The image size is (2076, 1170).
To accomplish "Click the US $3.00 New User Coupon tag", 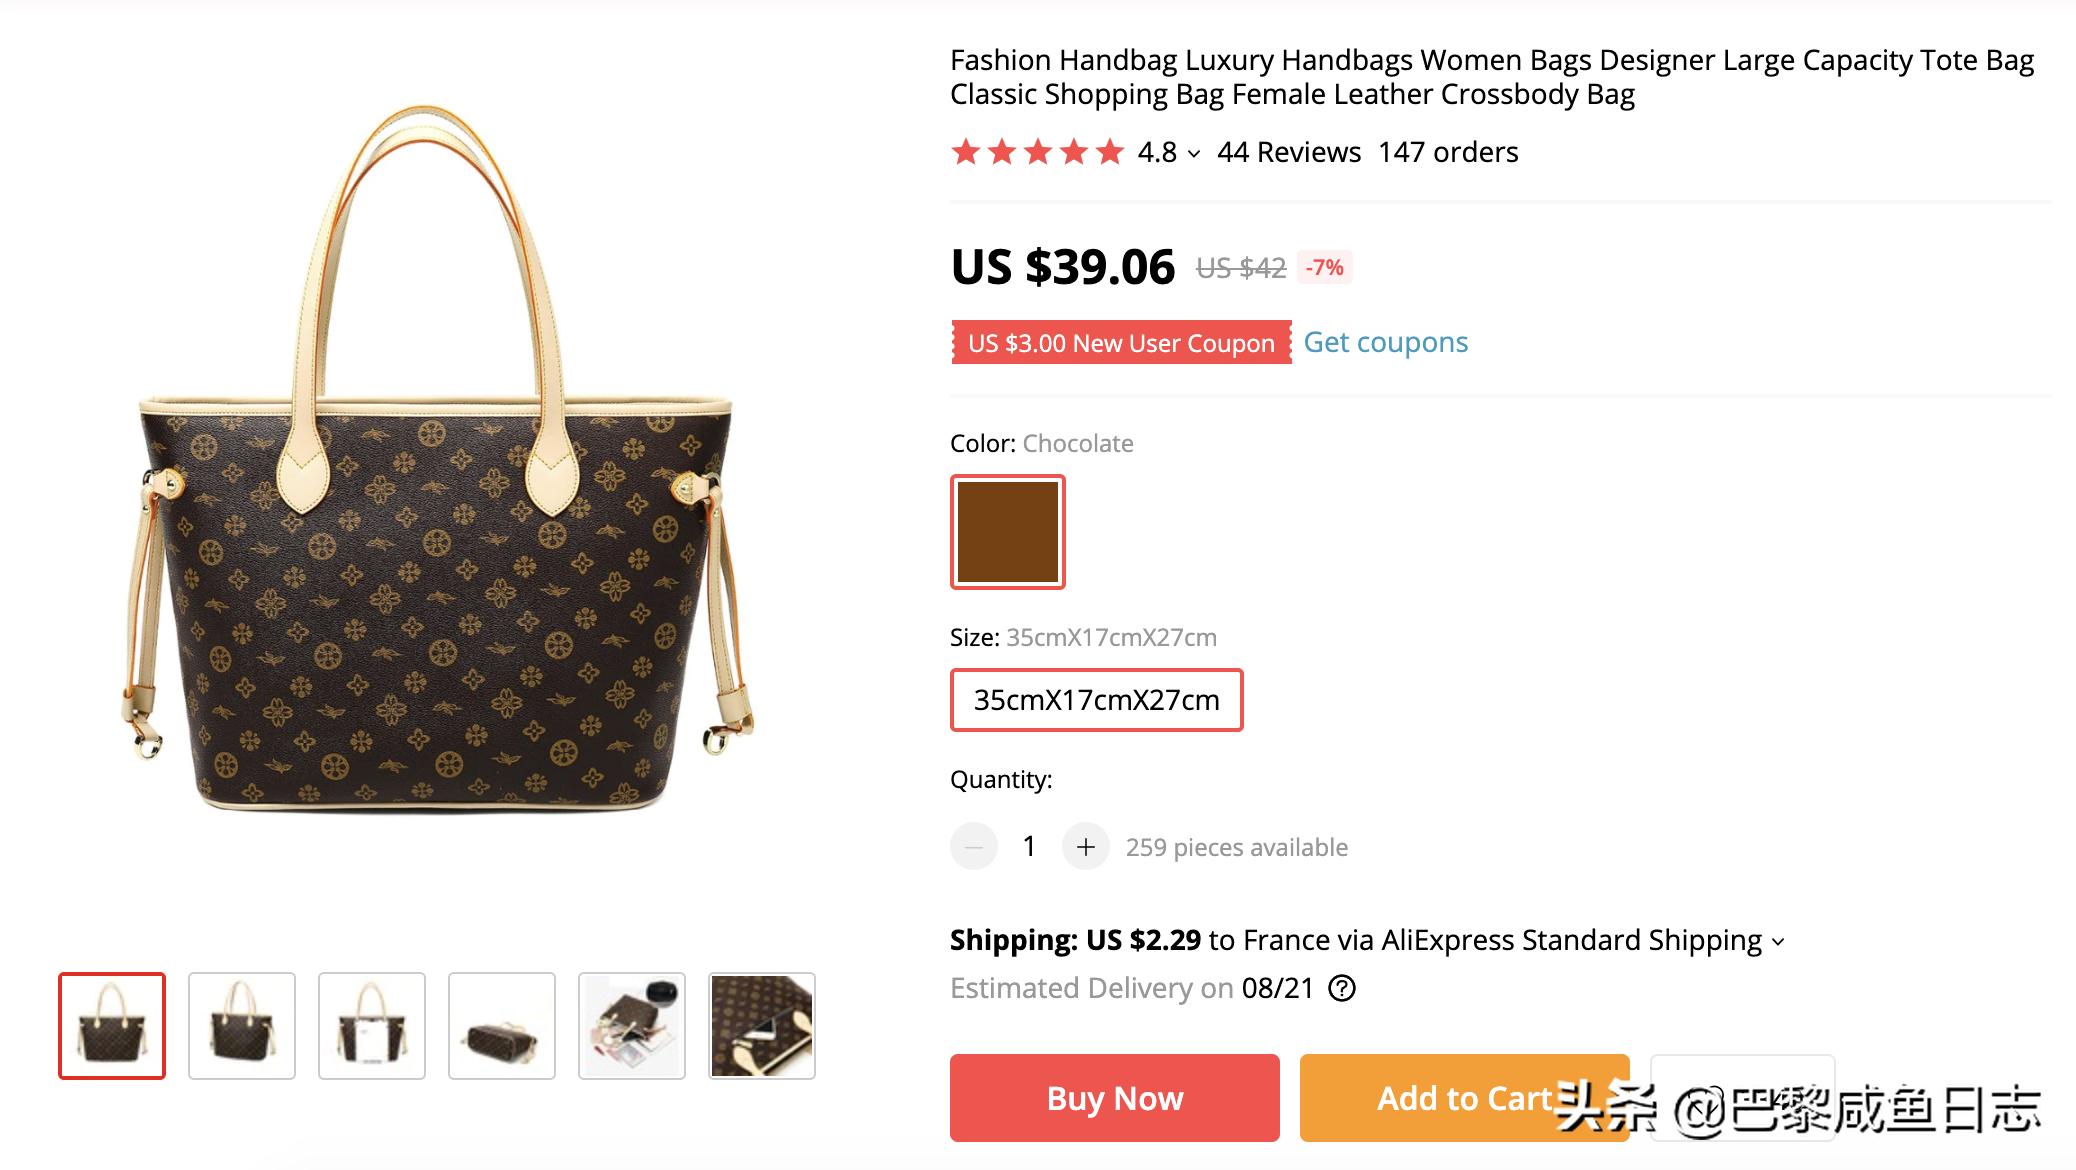I will 1121,343.
